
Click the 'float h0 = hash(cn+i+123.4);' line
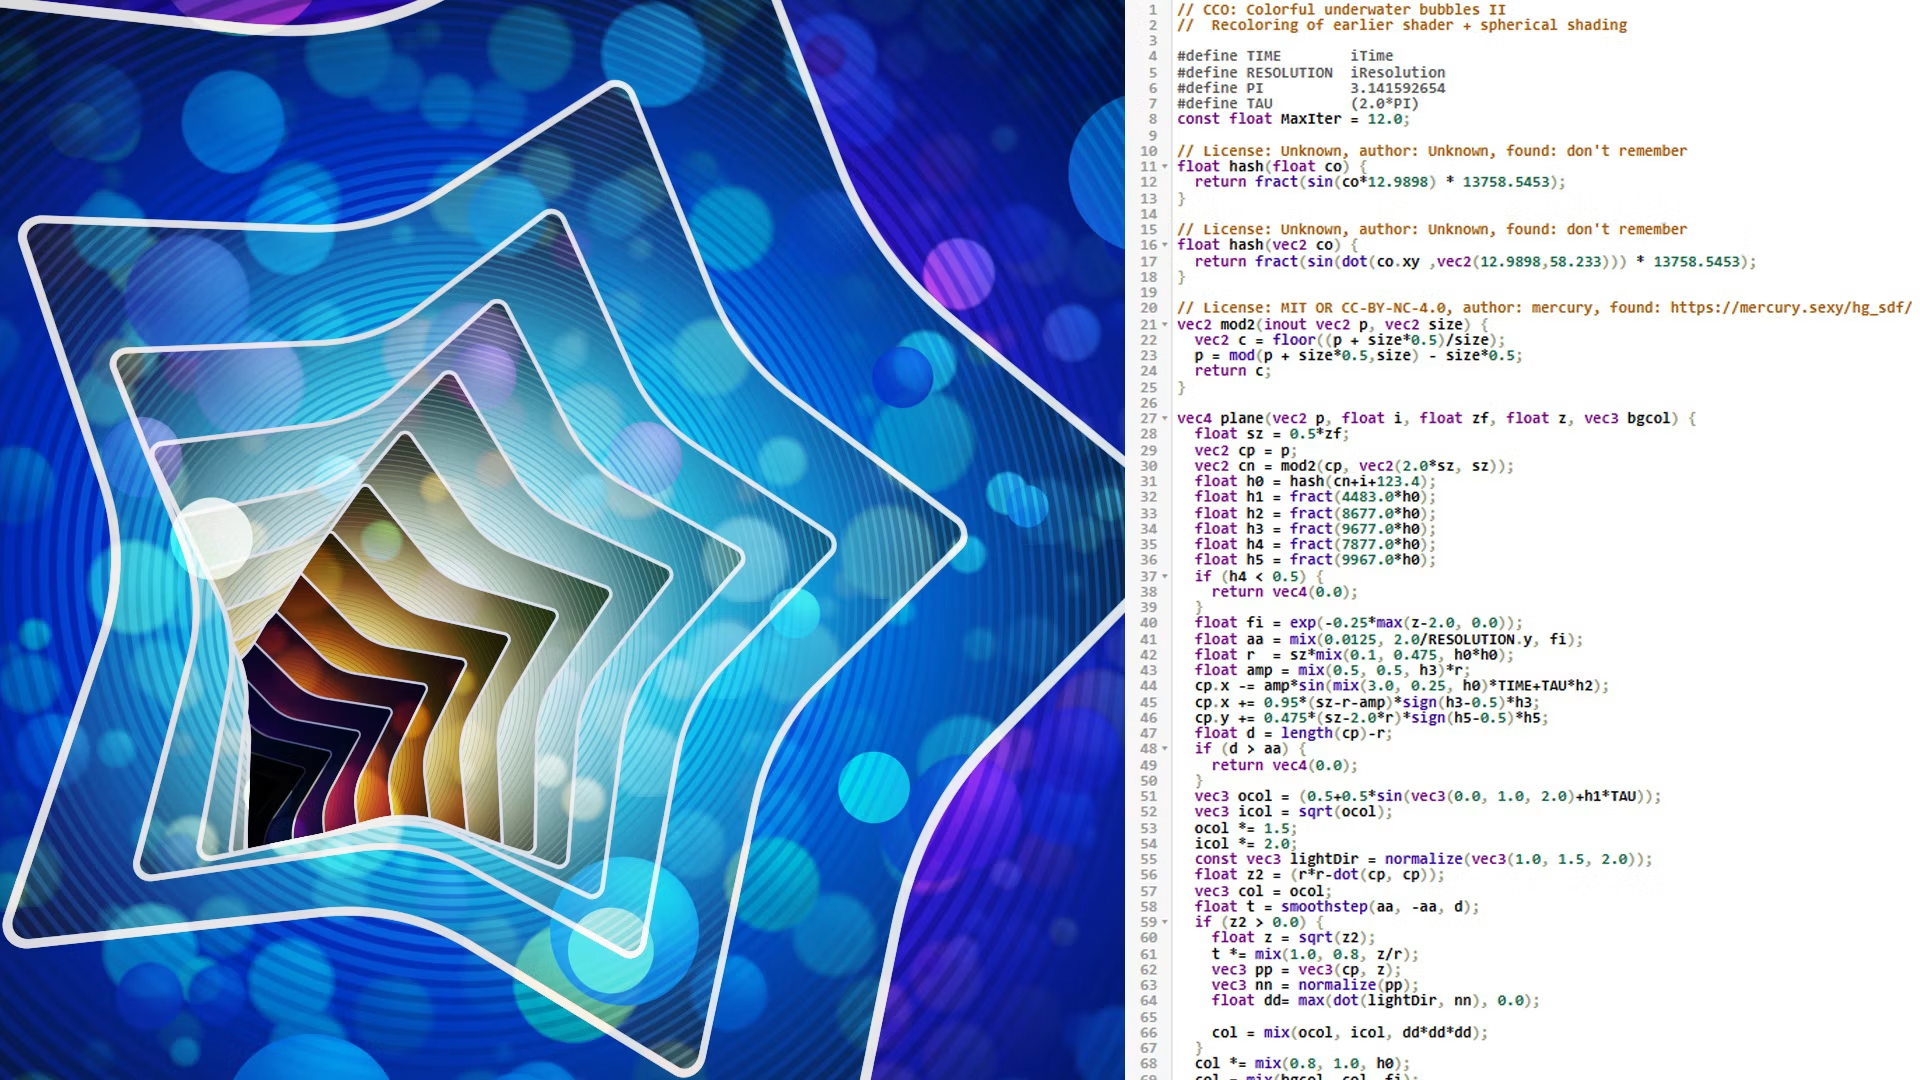1315,481
